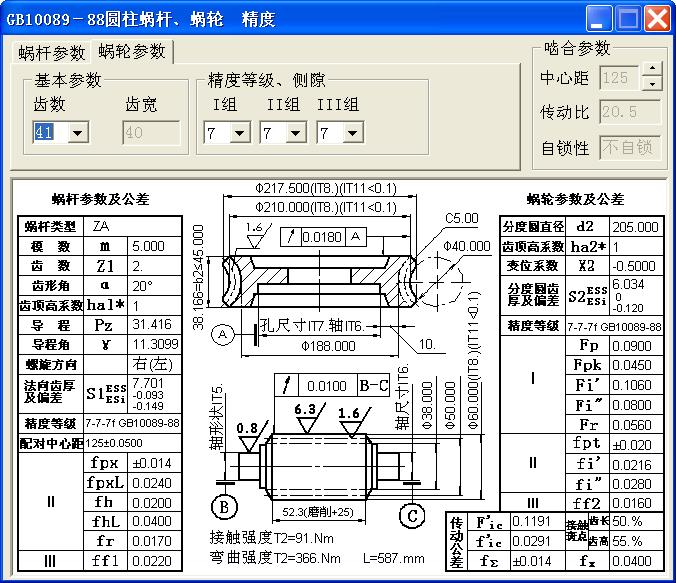Close the GB10089-88 precision window
676x583 pixels.
pos(657,19)
